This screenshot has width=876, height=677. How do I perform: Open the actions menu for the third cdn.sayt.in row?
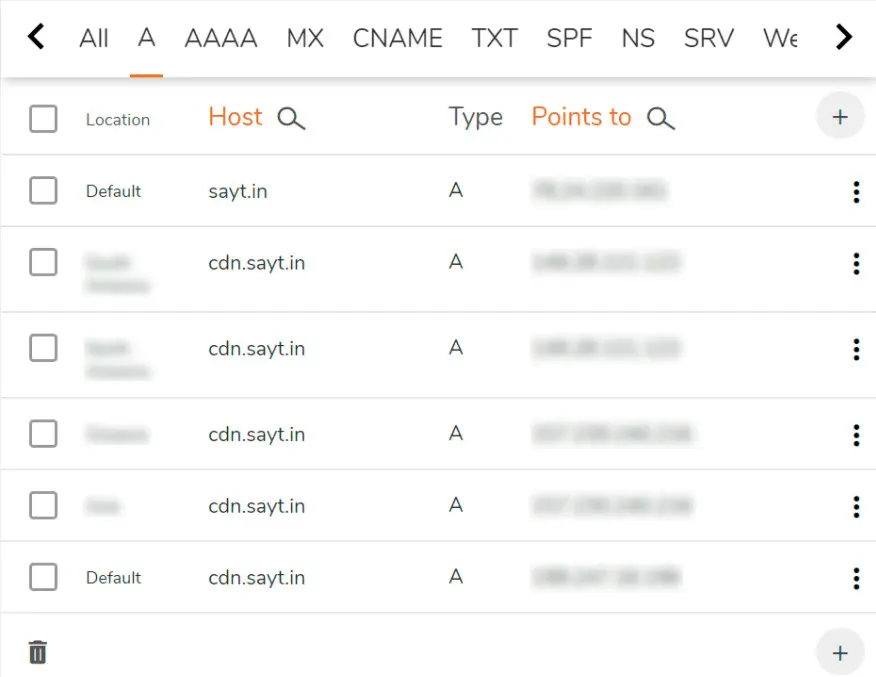pyautogui.click(x=856, y=435)
